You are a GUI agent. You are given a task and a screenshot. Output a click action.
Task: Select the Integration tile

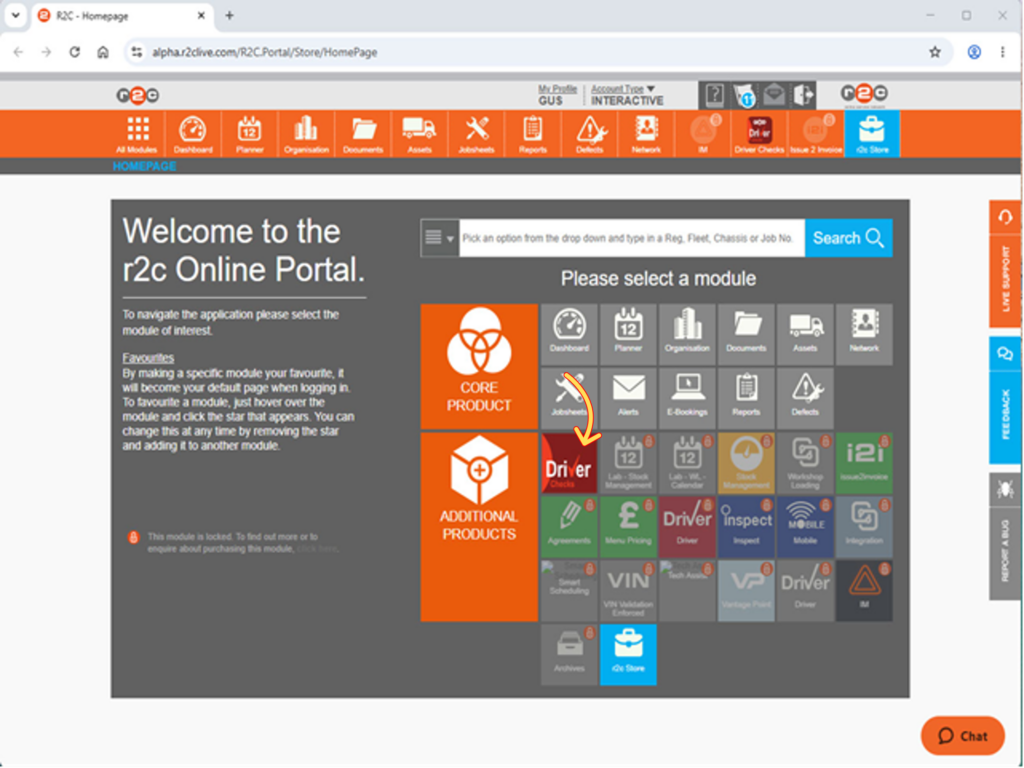coord(864,526)
